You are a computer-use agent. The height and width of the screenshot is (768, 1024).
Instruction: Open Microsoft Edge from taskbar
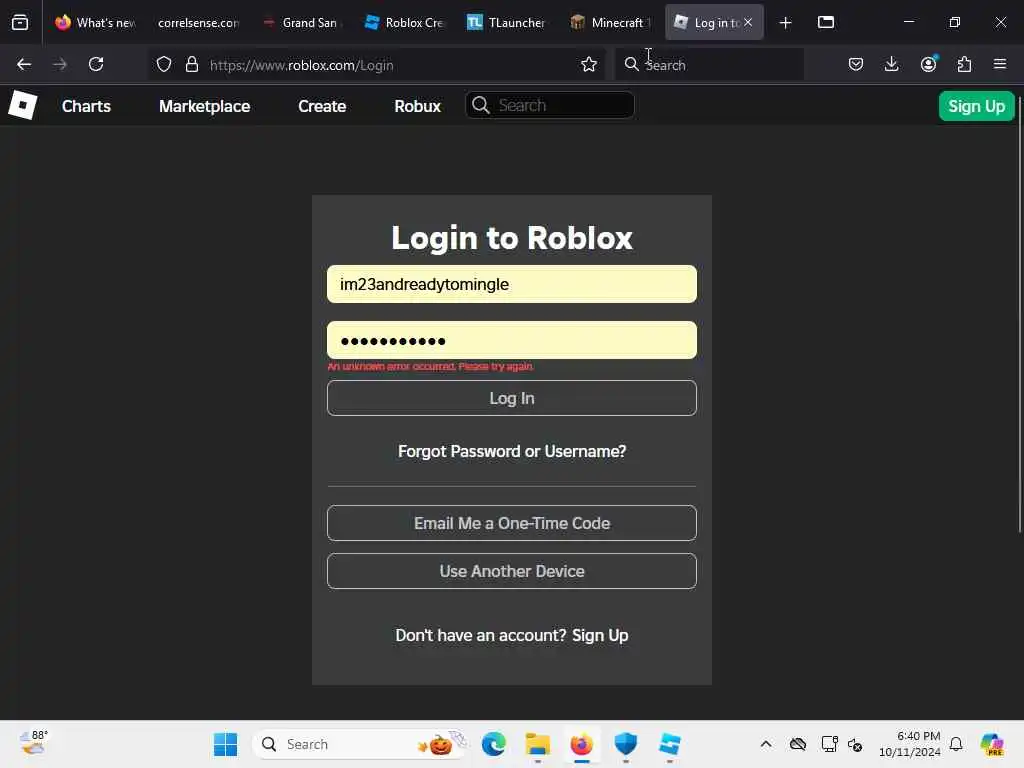click(x=494, y=744)
